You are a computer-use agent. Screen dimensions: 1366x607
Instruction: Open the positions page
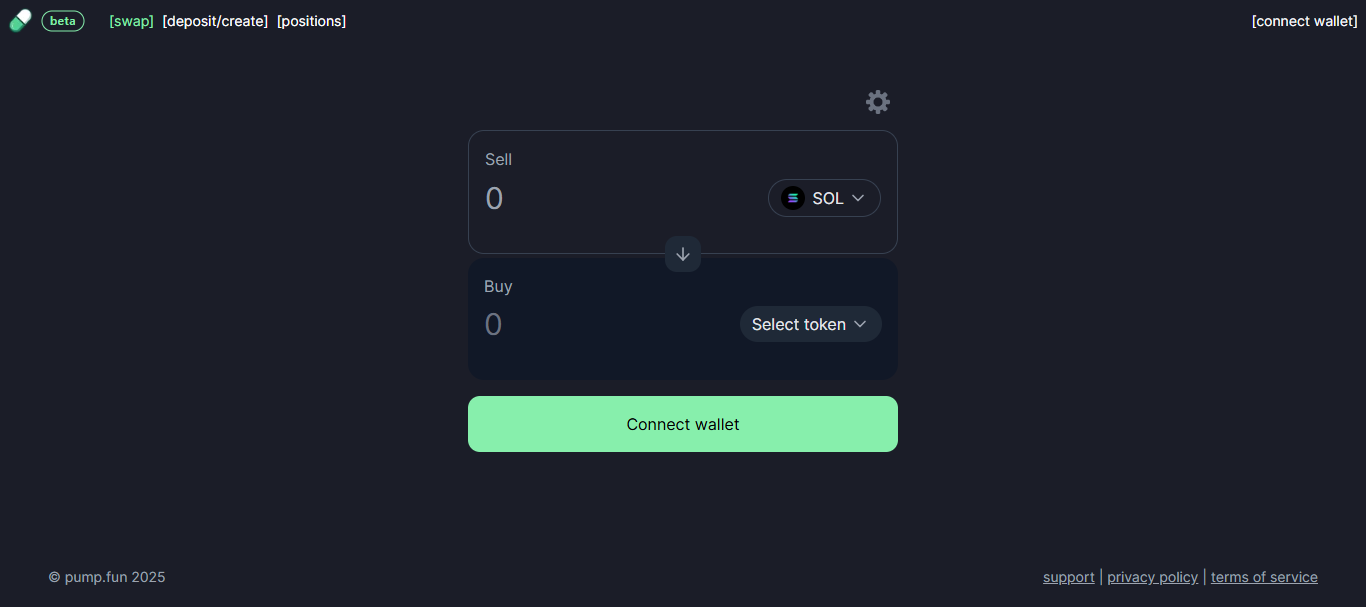tap(311, 20)
